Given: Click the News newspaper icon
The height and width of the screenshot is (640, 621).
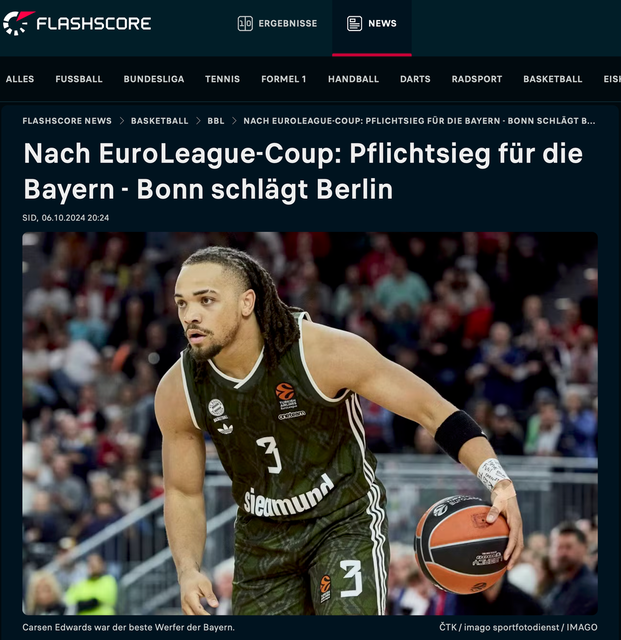Looking at the screenshot, I should (x=354, y=23).
